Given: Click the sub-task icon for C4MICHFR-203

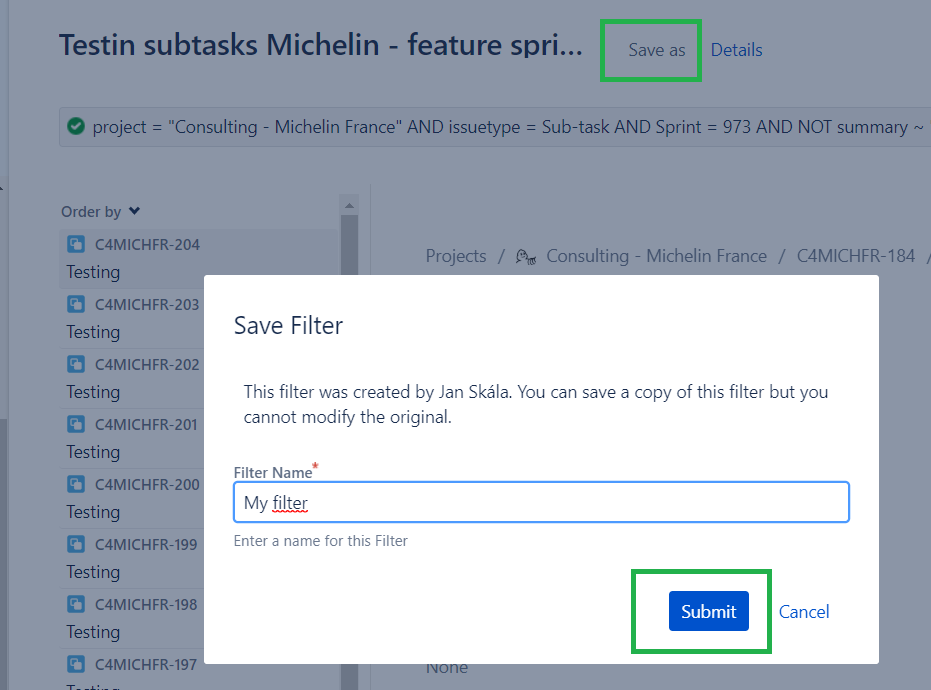Looking at the screenshot, I should click(75, 304).
